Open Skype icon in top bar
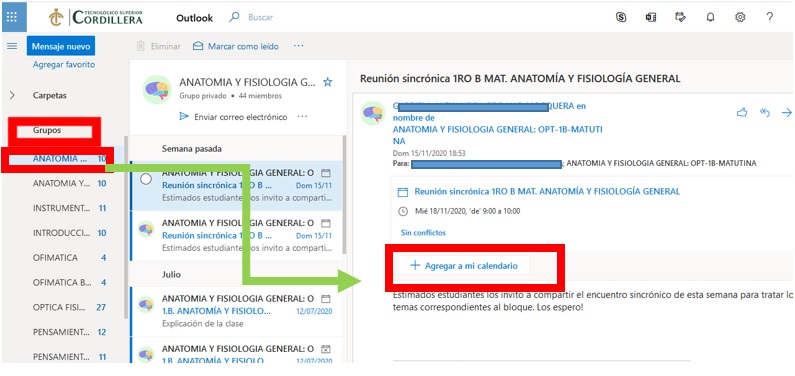795x376 pixels. [x=621, y=17]
